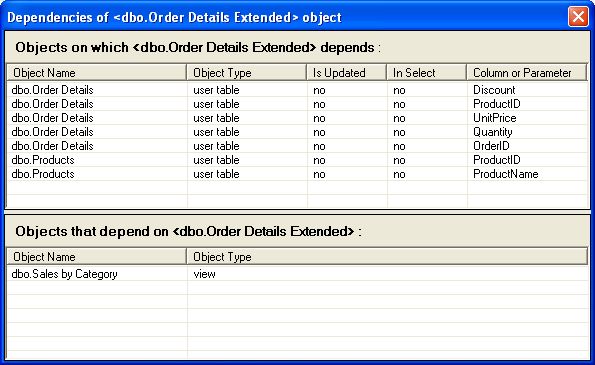Select dbo.Order Details in the OrderID row
Screen dimensions: 595x365
(x=52, y=146)
